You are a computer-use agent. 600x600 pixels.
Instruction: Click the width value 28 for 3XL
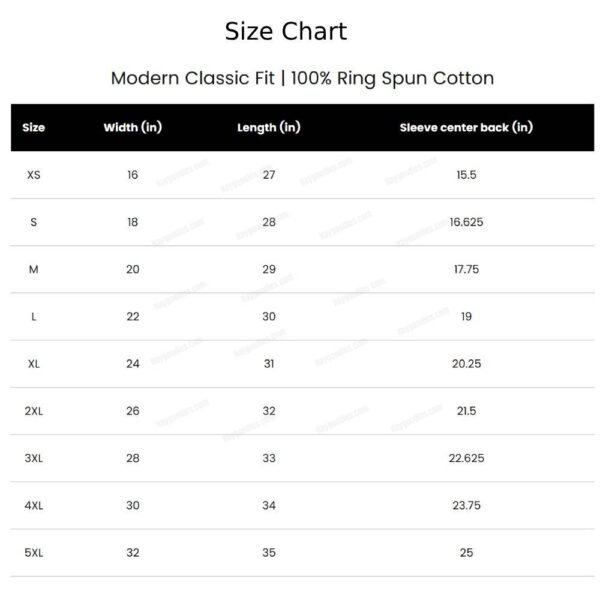click(133, 458)
